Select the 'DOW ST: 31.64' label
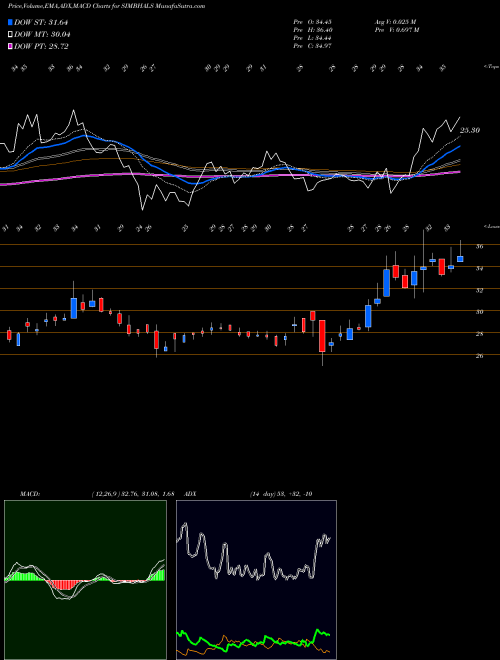Viewport: 500px width, 660px height. click(41, 22)
